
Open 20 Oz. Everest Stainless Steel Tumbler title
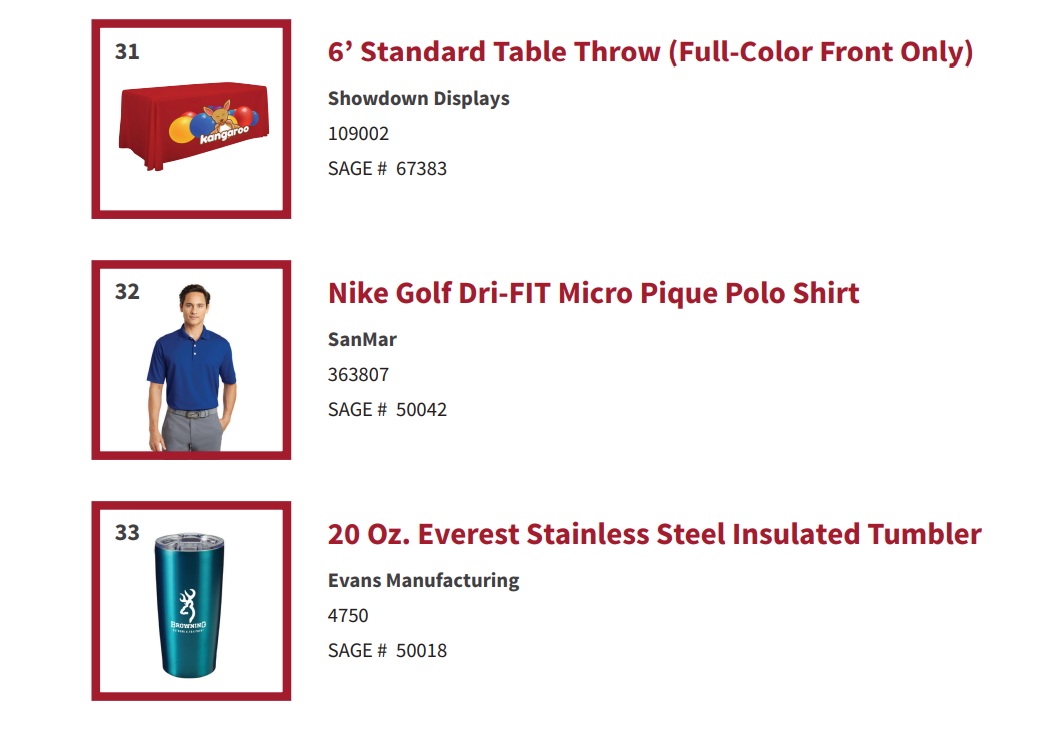[x=654, y=534]
